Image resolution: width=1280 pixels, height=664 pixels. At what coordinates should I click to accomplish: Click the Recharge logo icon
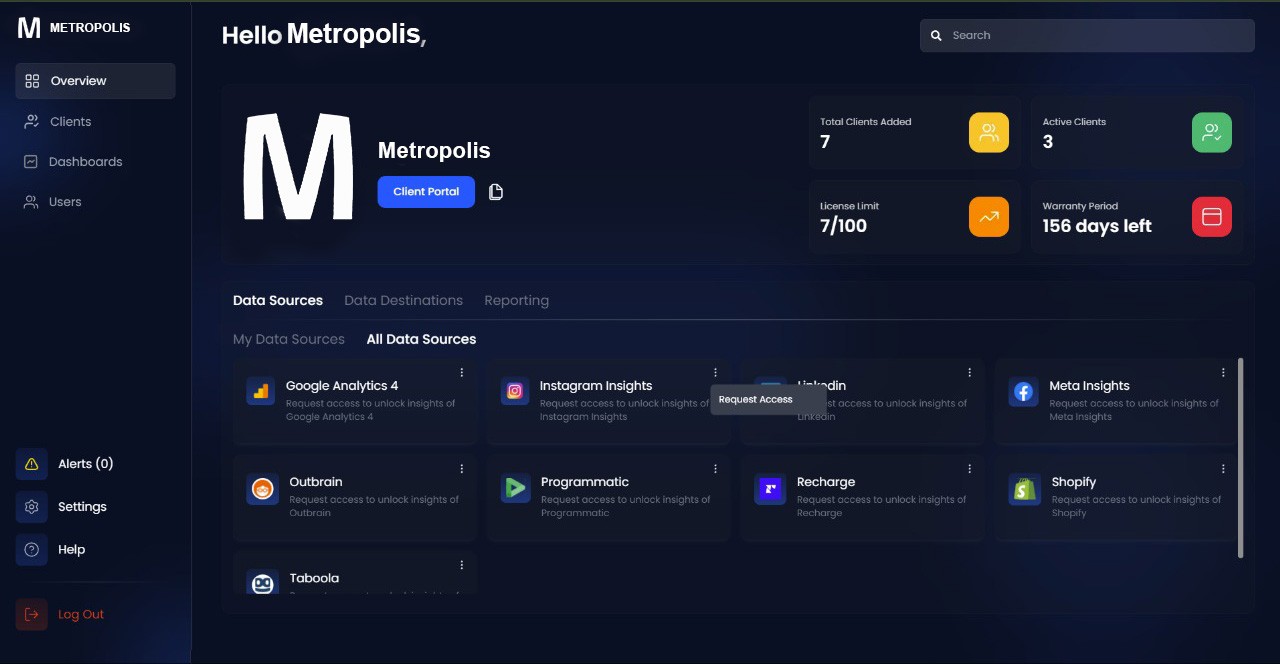pos(770,489)
